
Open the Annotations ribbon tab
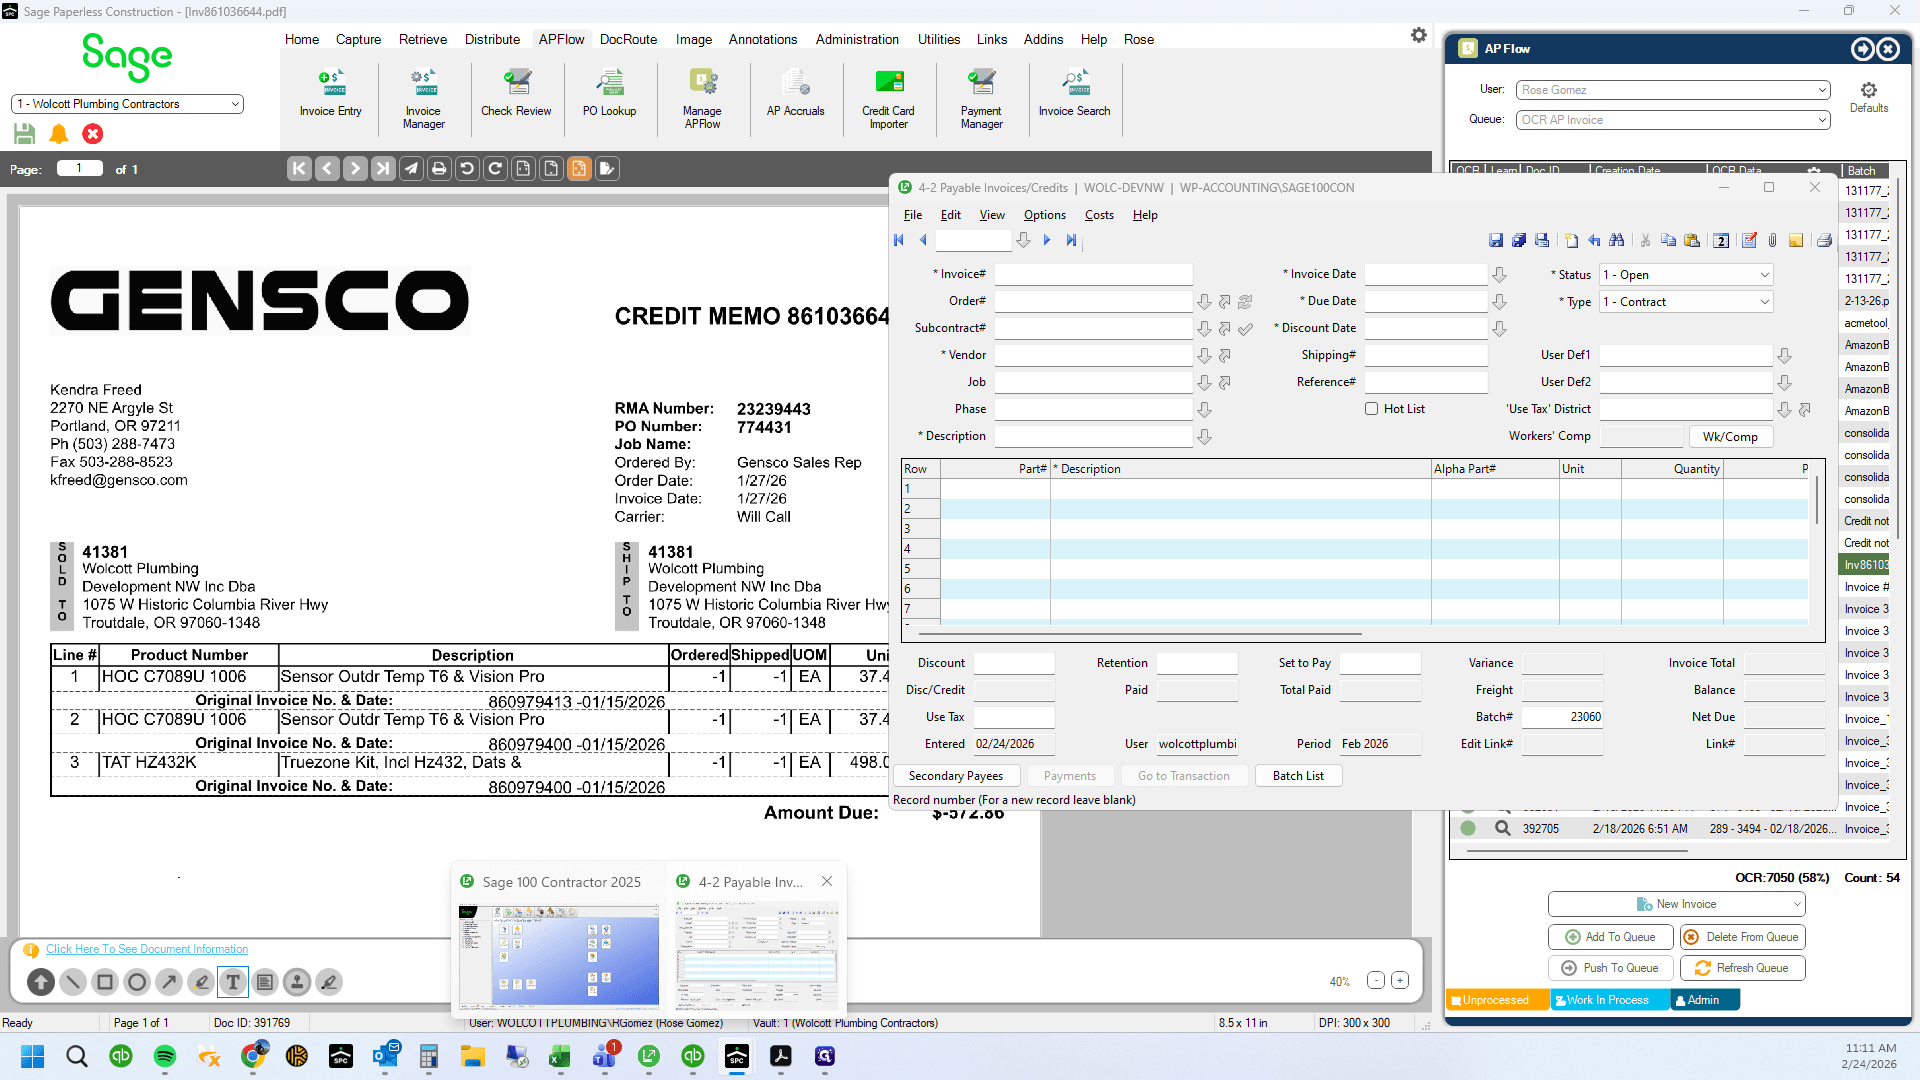tap(763, 40)
